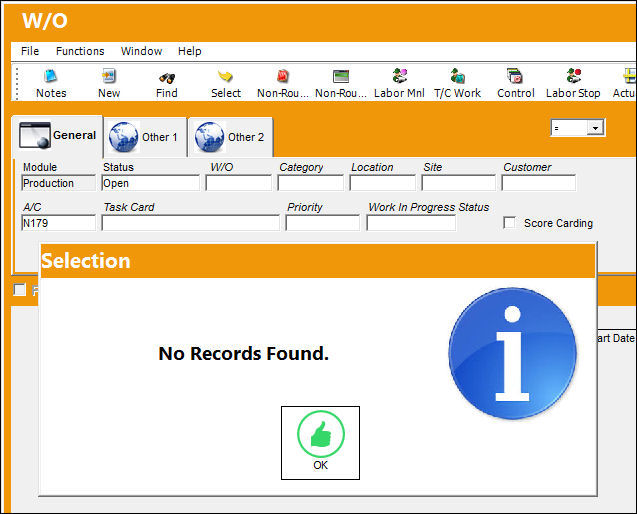The image size is (637, 514).
Task: Toggle the checkbox left of Selection dialog
Action: point(19,290)
